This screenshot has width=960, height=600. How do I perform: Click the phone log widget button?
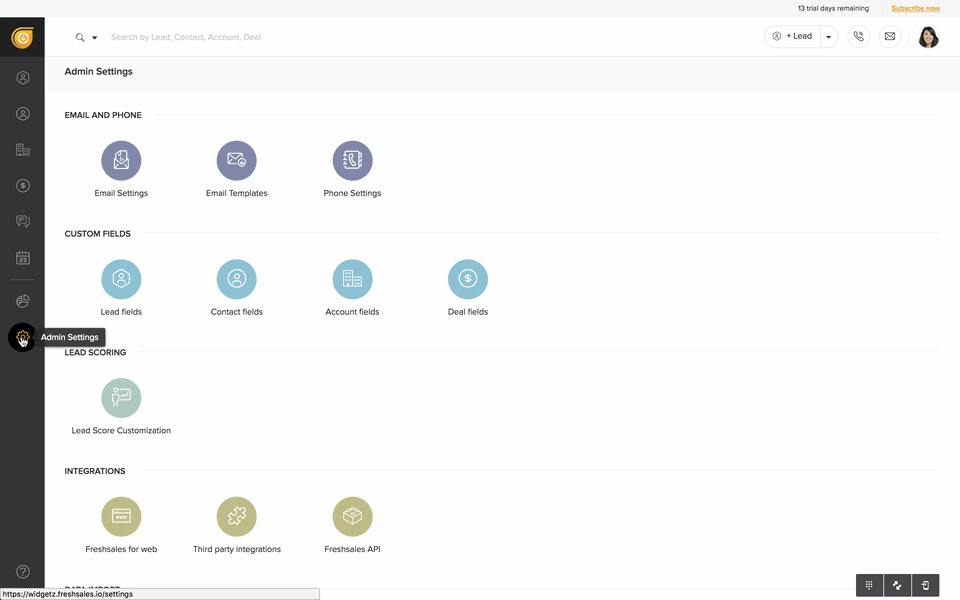926,586
